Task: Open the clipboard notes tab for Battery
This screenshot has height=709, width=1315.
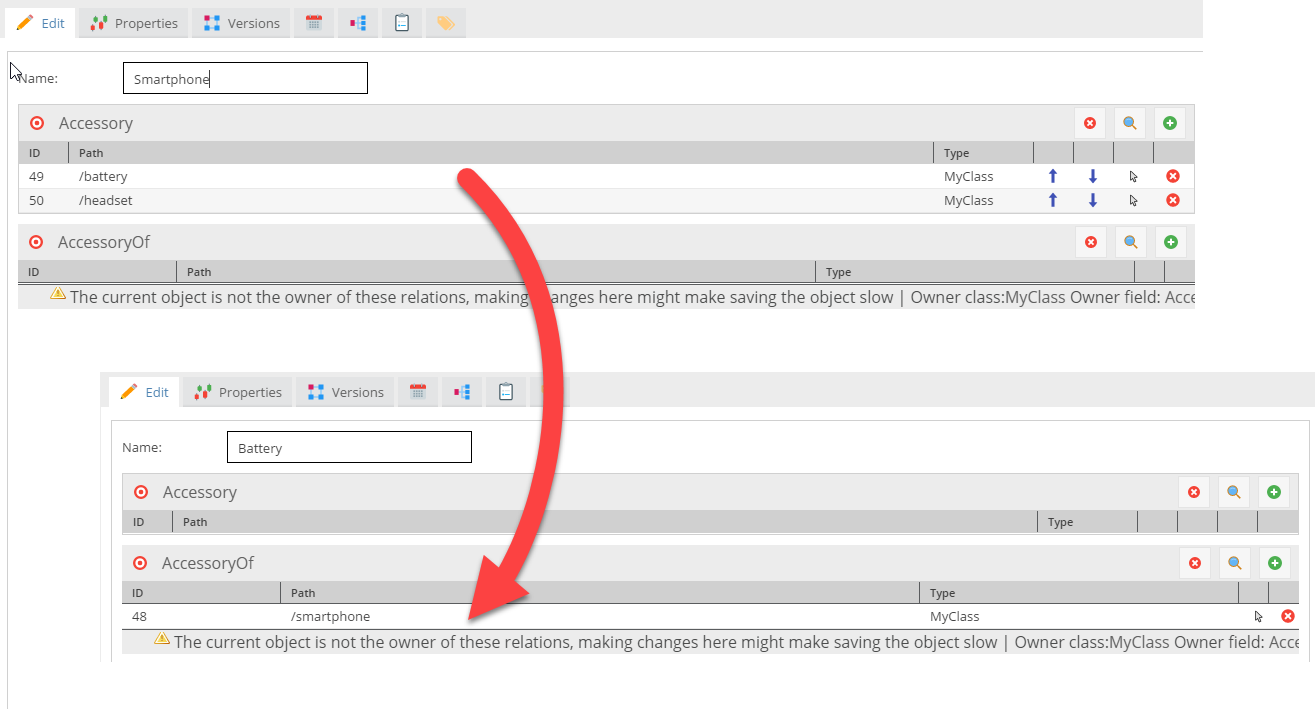Action: click(x=506, y=392)
